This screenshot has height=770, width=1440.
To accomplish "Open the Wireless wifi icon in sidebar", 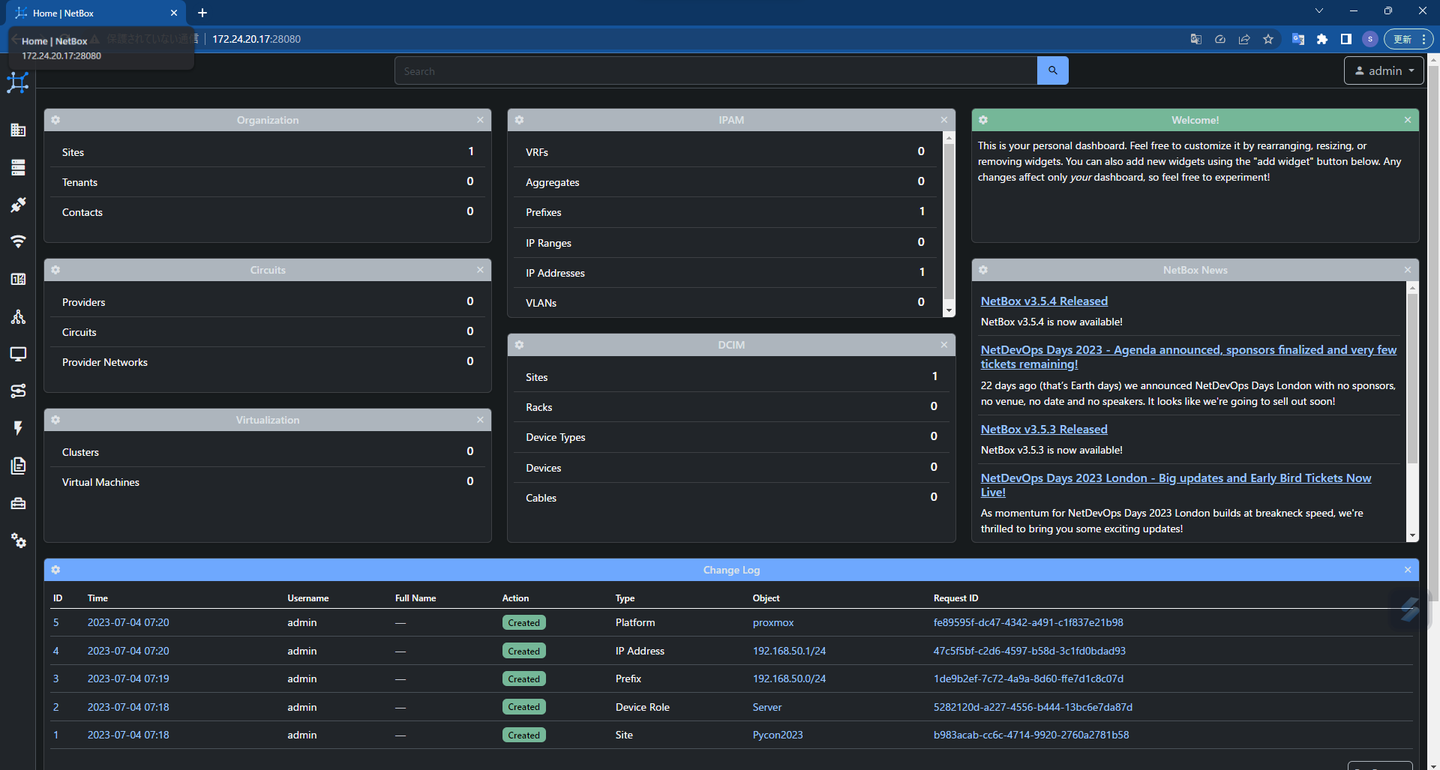I will point(18,242).
